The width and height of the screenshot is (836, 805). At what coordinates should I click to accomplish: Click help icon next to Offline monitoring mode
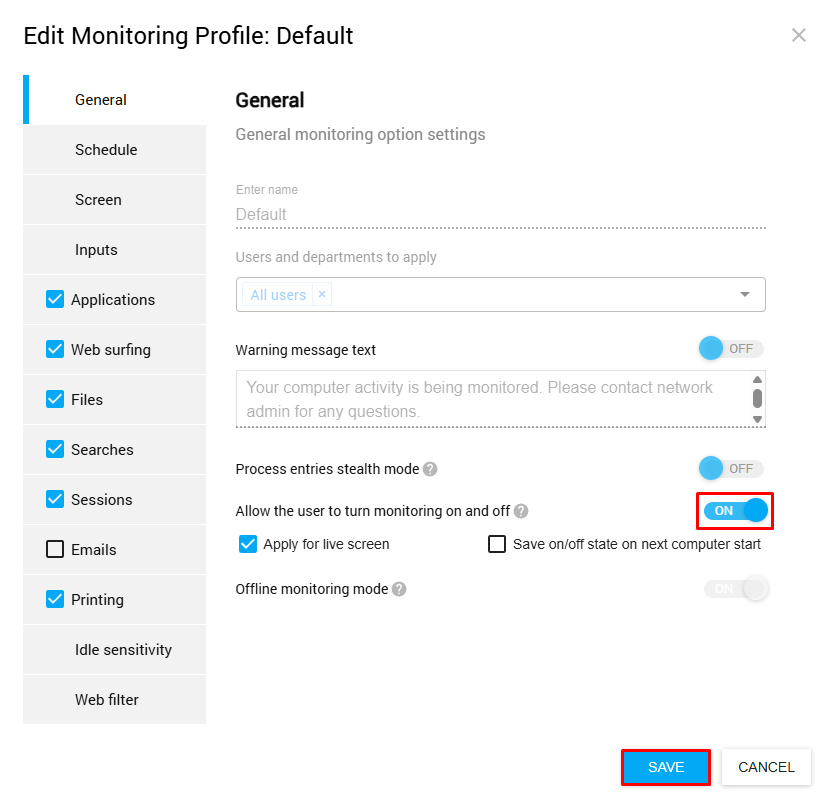pyautogui.click(x=399, y=589)
